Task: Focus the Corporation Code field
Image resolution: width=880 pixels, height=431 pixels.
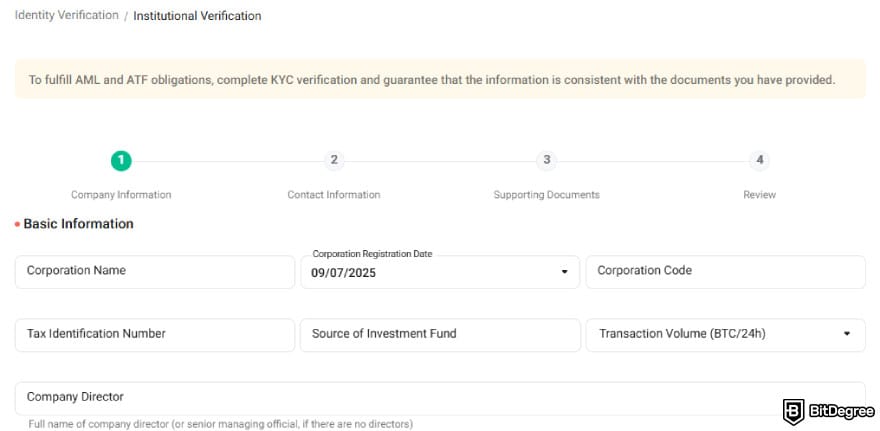Action: point(726,272)
